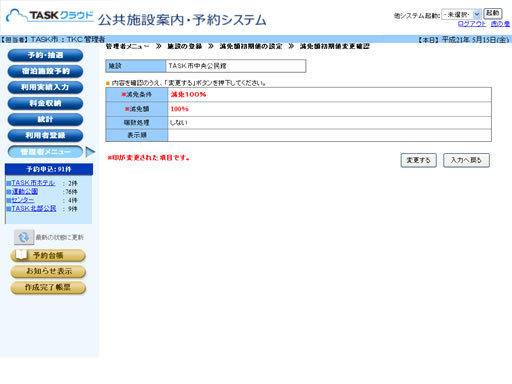Open the 他システム起動 dropdown (-未選択-)
Viewport: 512px width, 384px height.
(461, 14)
